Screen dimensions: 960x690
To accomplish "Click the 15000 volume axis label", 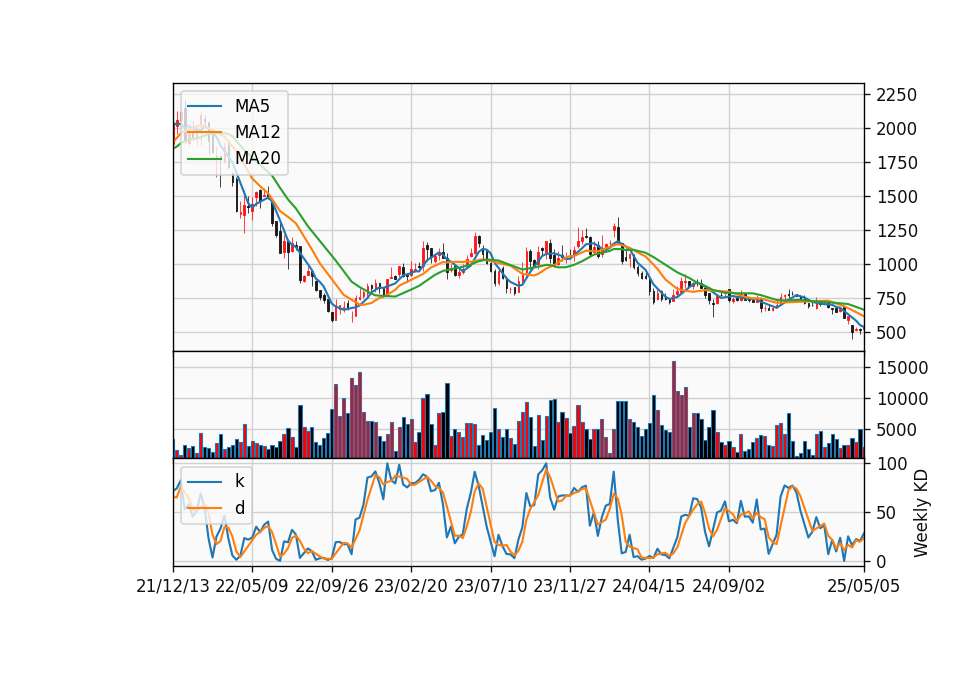I will (902, 368).
